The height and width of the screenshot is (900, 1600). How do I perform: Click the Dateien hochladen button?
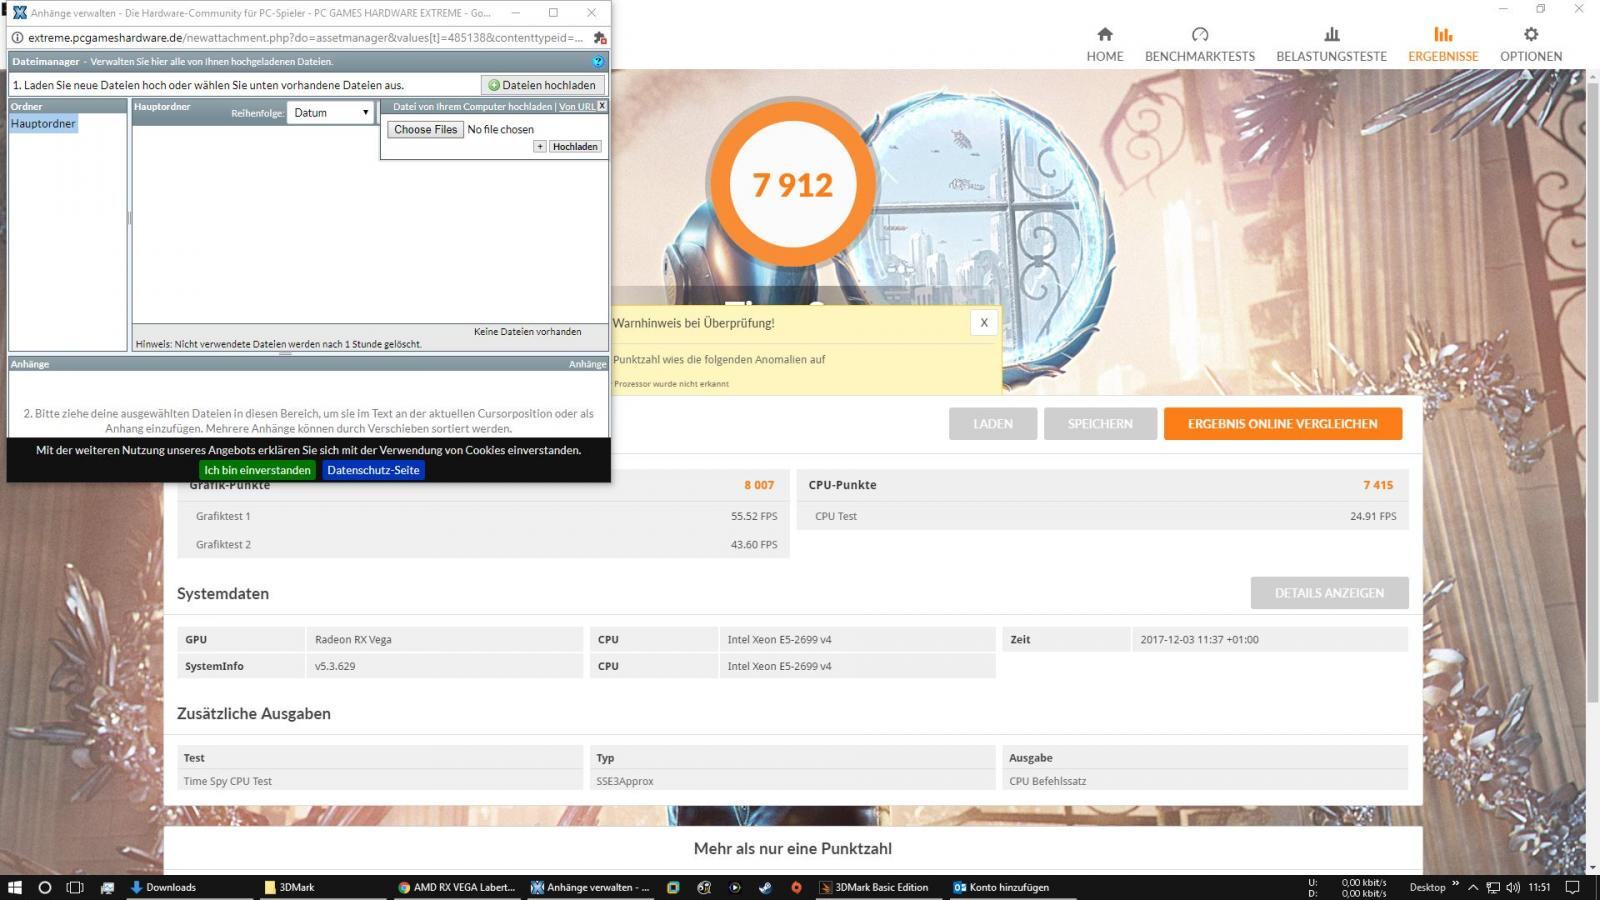tap(542, 85)
